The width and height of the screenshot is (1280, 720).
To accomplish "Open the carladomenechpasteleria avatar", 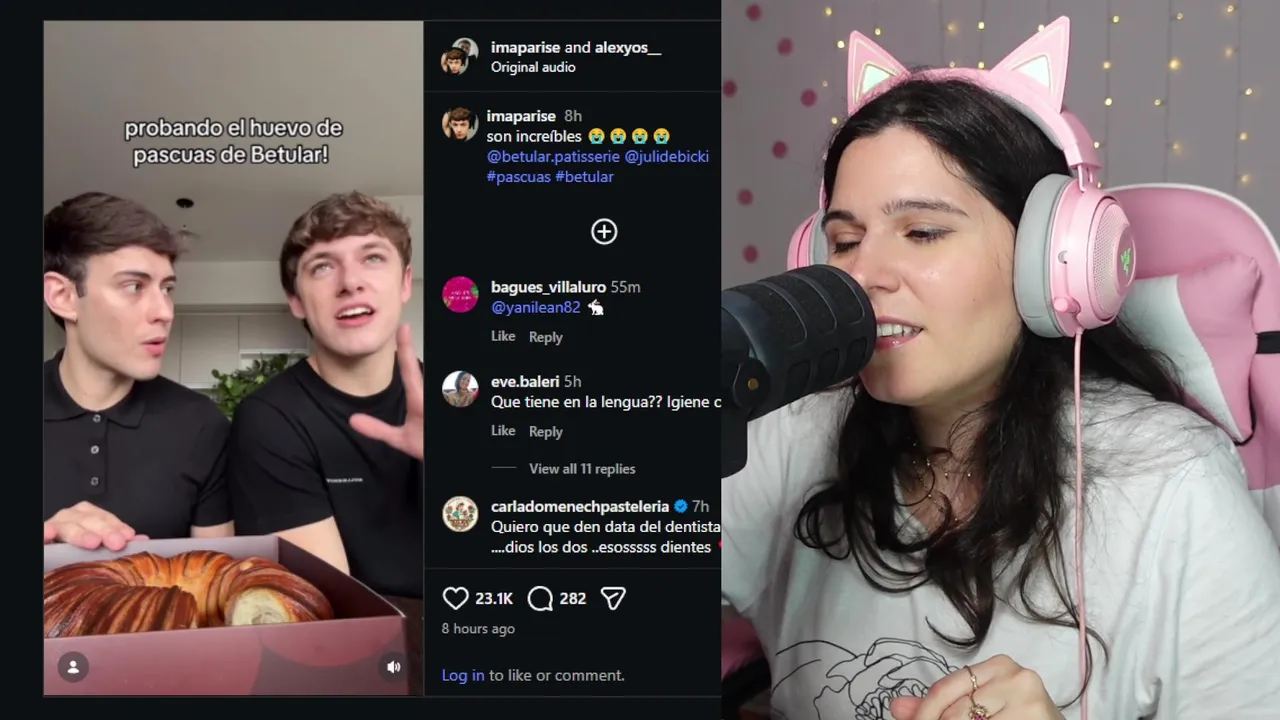I will pos(460,514).
